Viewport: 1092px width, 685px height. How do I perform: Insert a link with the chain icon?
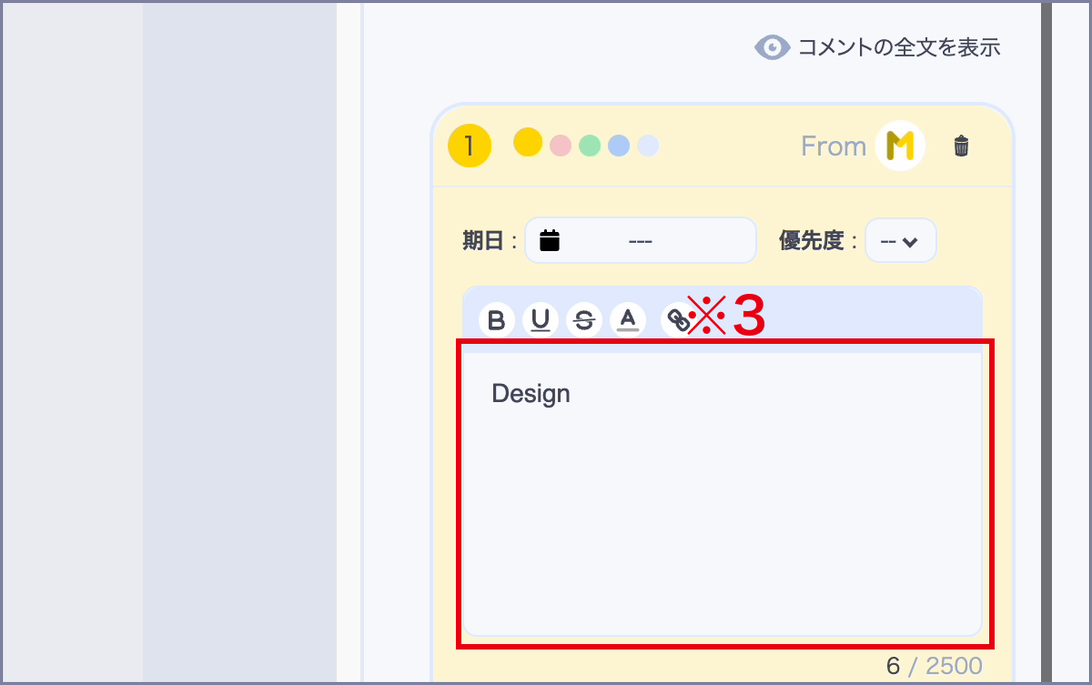point(677,320)
